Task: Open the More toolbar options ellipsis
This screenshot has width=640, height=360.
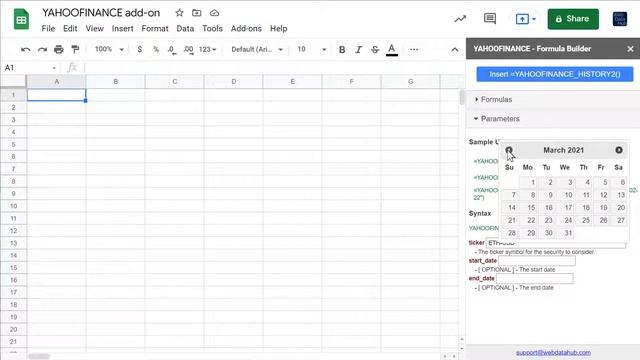Action: tap(414, 49)
